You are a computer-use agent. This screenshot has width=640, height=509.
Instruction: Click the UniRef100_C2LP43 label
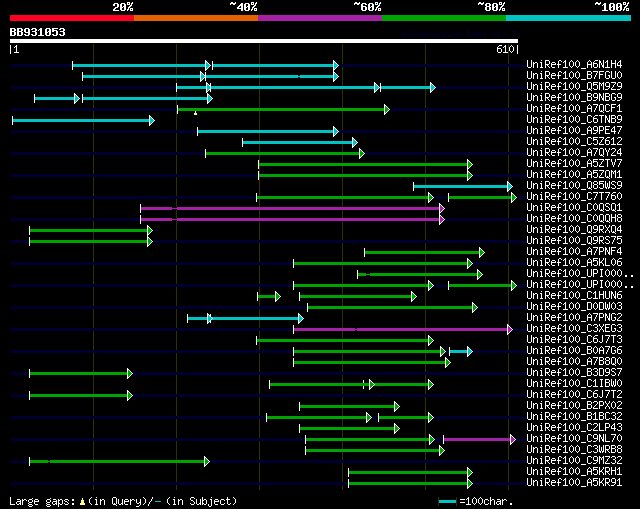[x=574, y=428]
